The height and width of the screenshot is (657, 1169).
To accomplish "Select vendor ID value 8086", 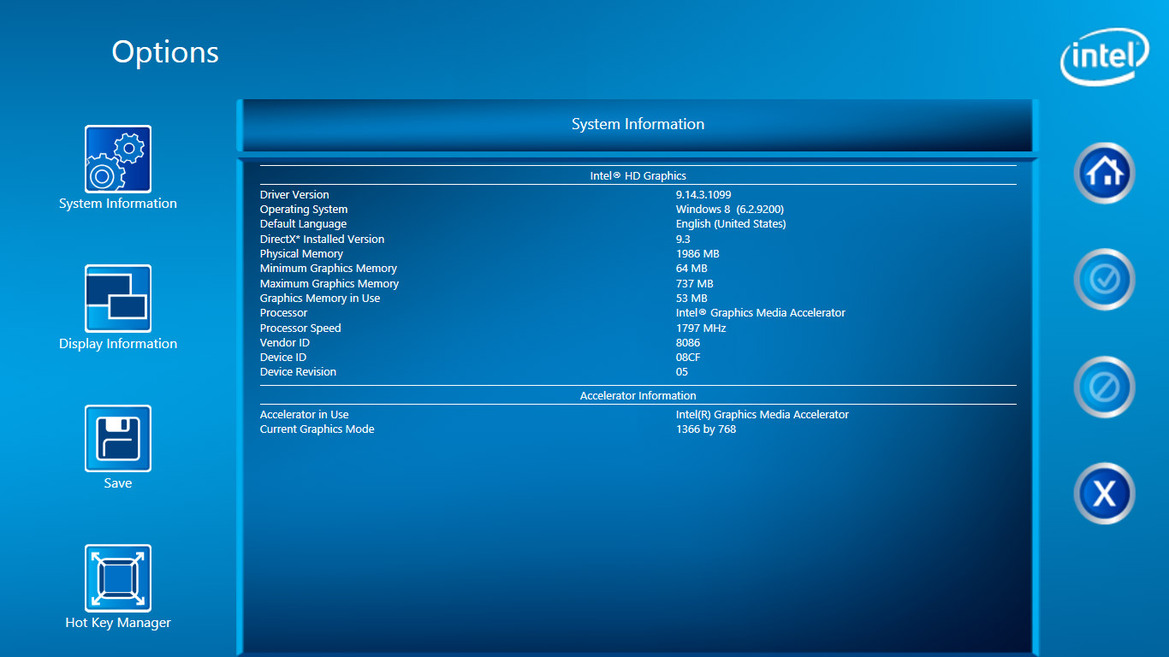I will [x=687, y=343].
